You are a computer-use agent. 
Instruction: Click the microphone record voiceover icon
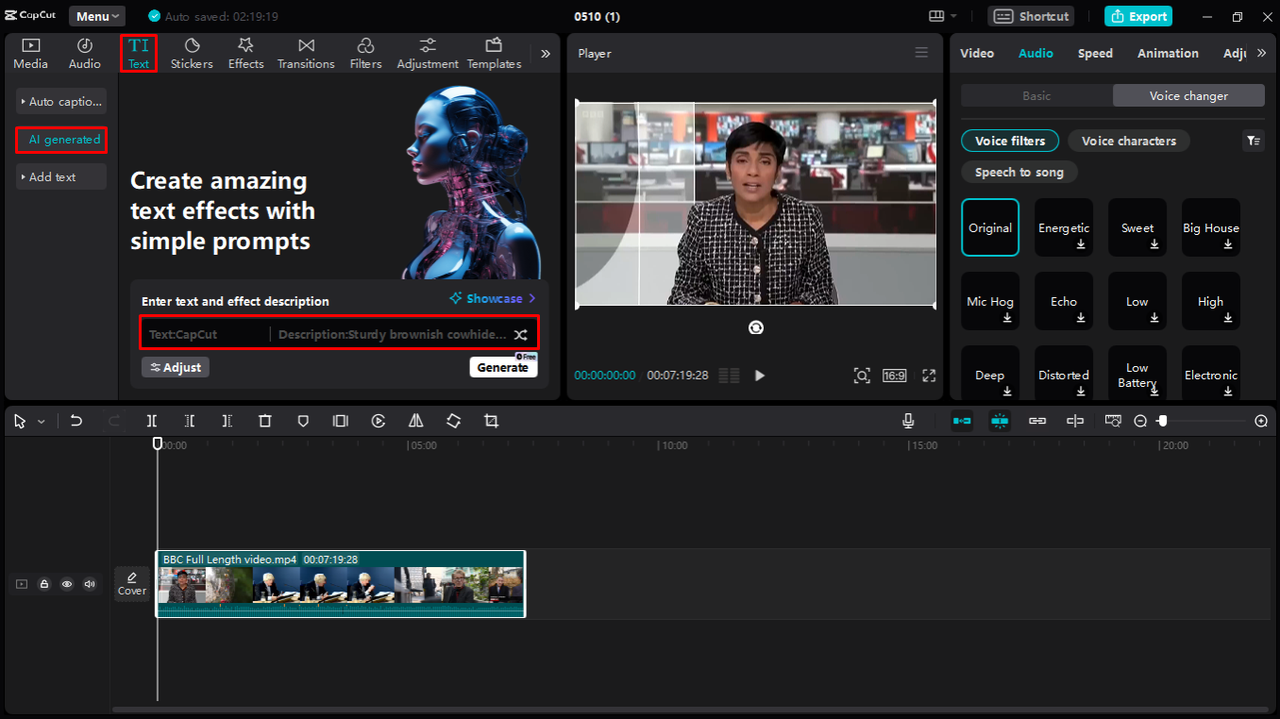click(908, 421)
